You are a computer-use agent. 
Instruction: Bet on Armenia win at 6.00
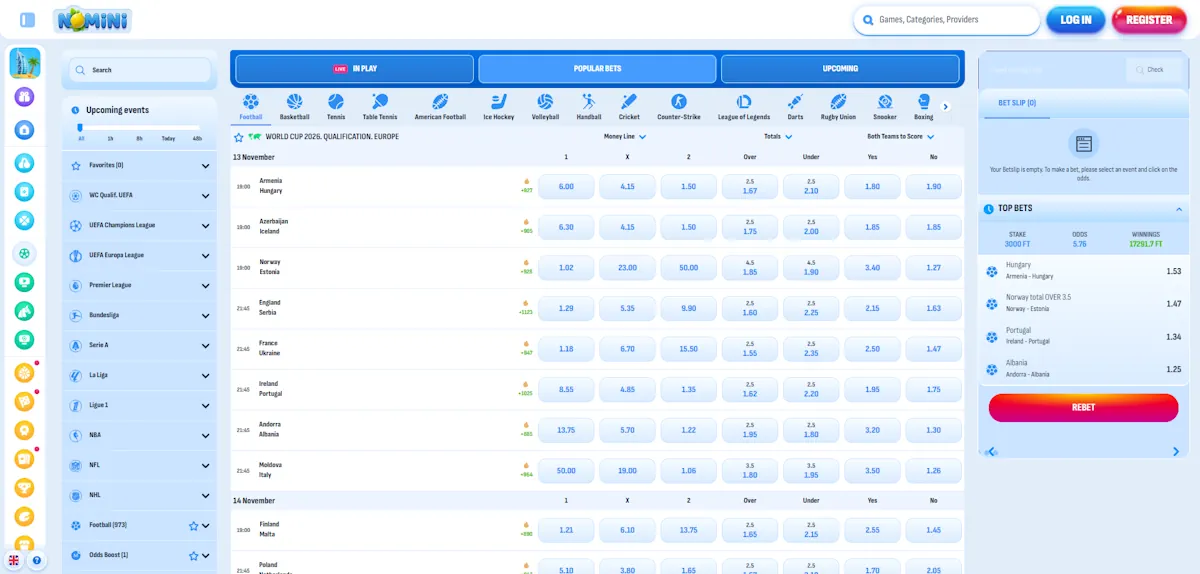[x=566, y=187]
